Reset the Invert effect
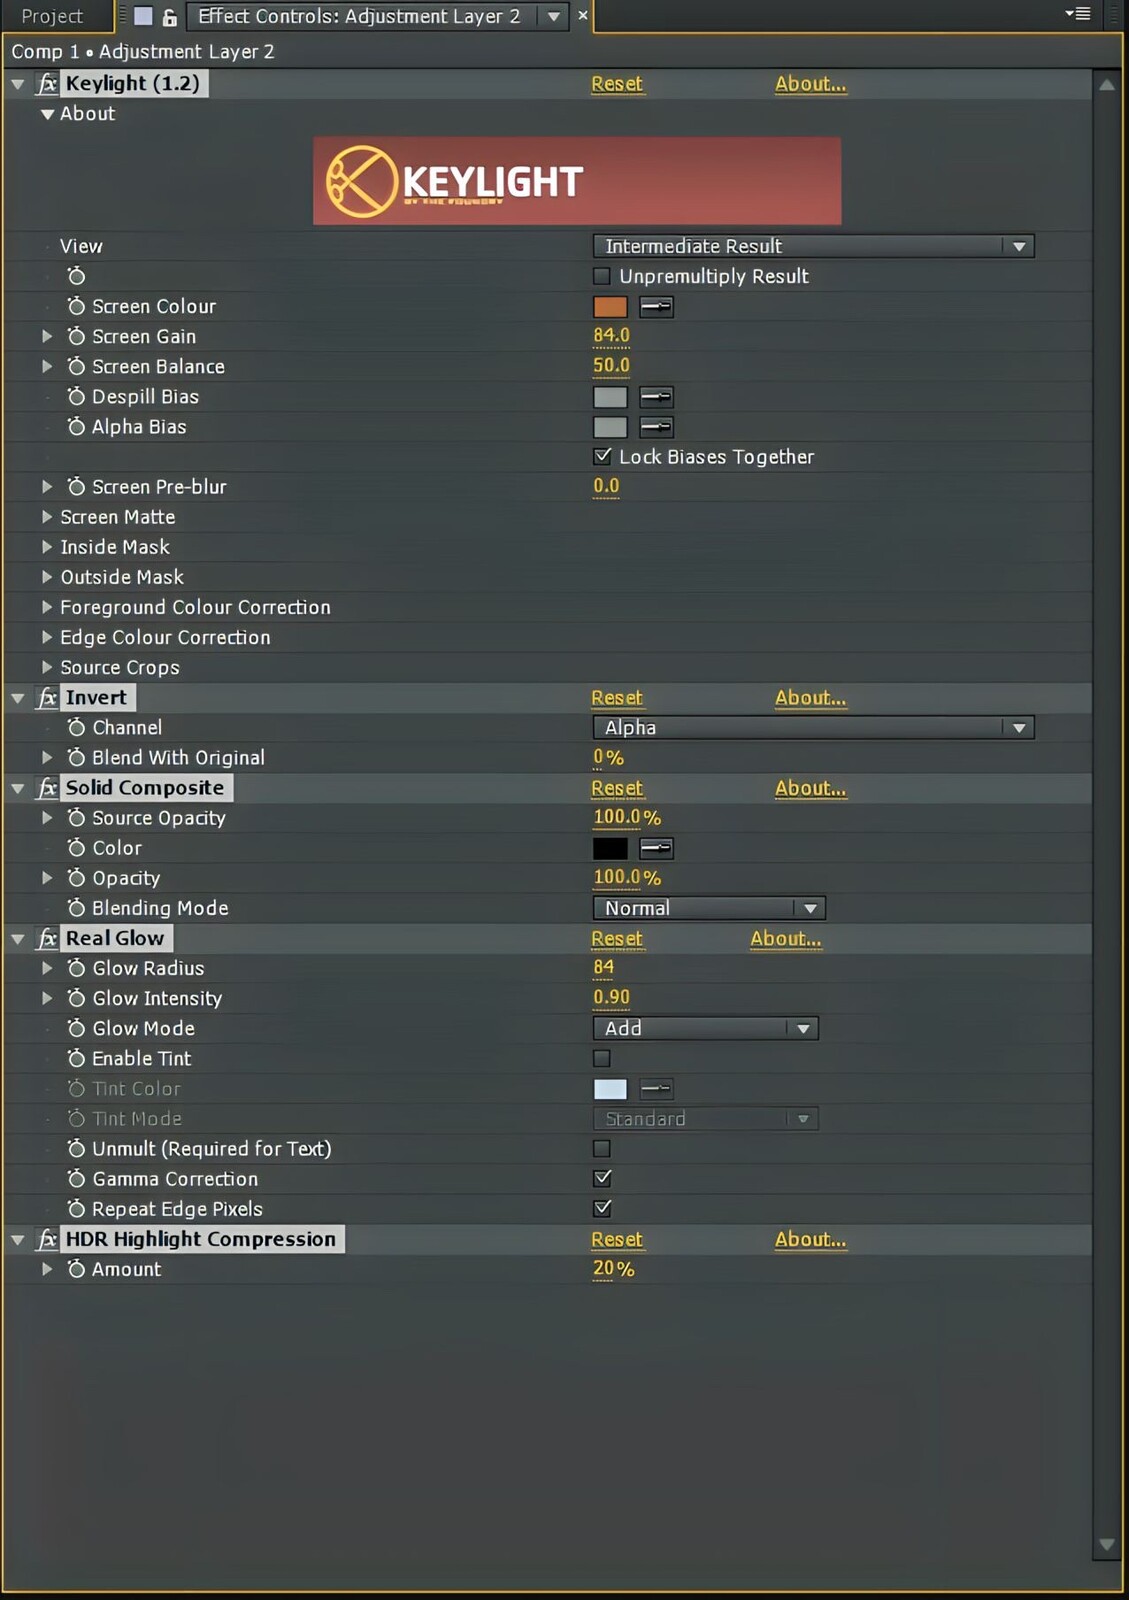The image size is (1129, 1600). pyautogui.click(x=617, y=698)
